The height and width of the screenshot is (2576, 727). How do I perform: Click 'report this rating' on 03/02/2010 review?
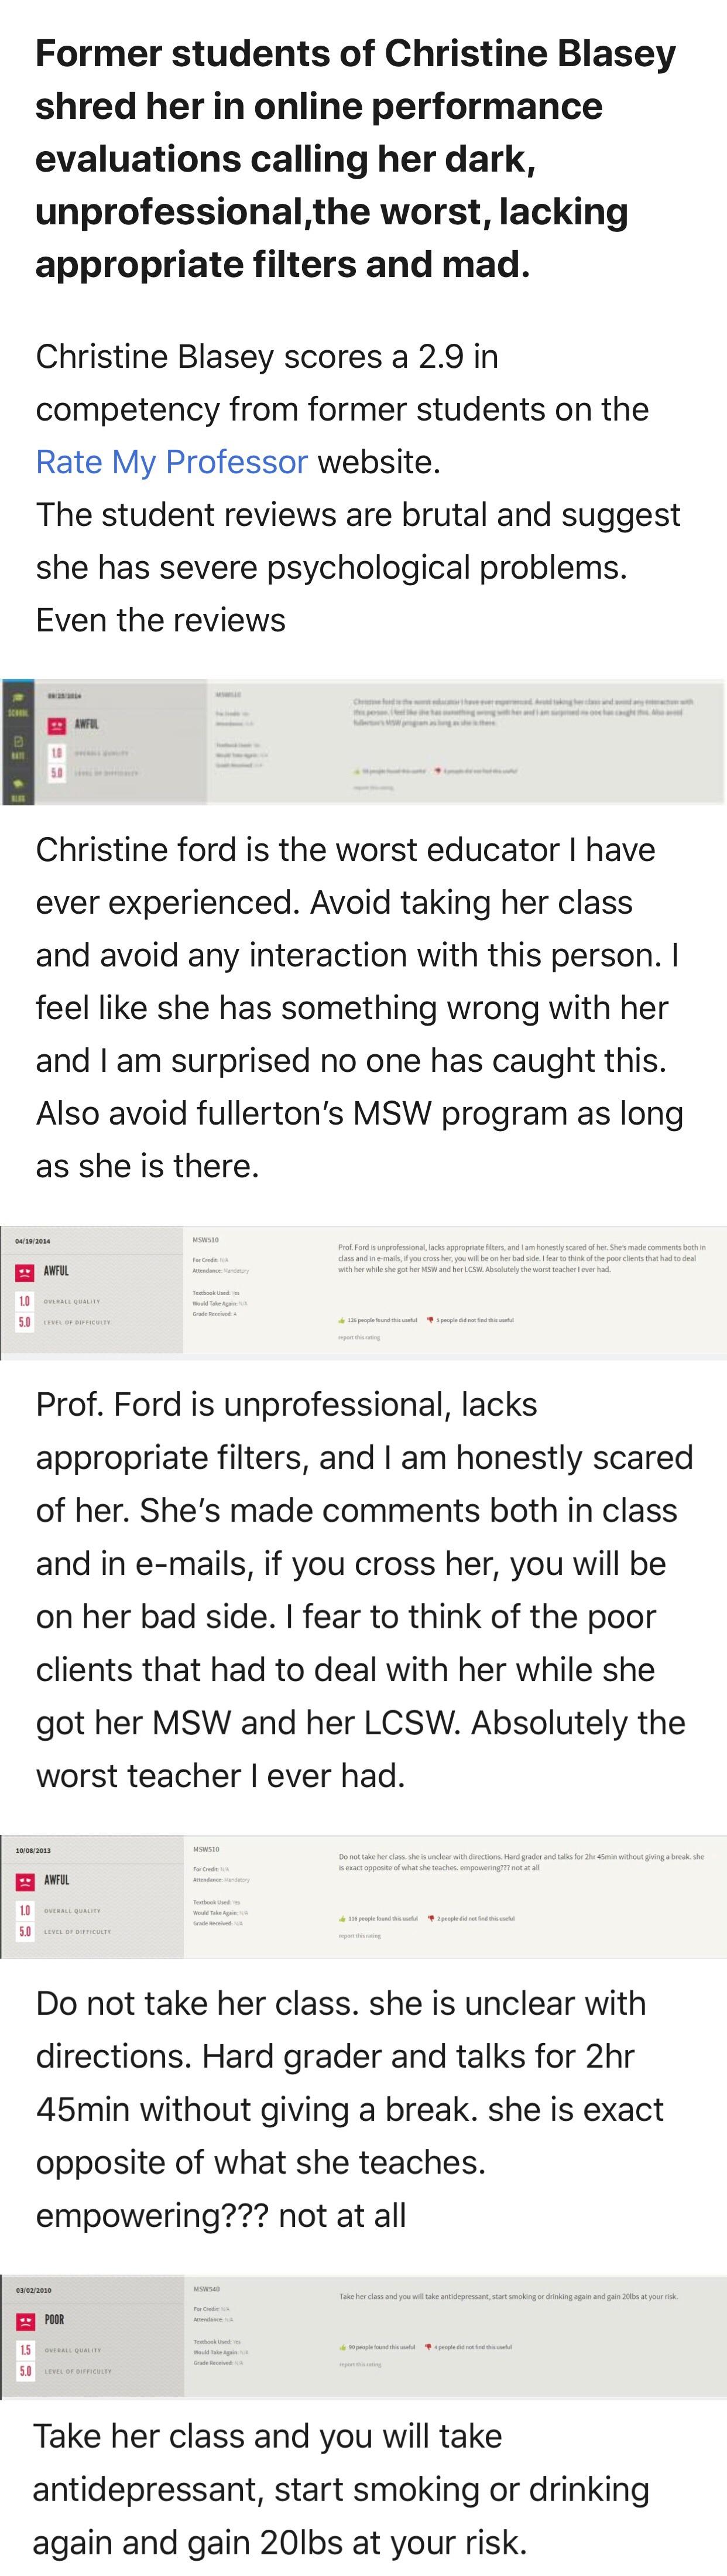pyautogui.click(x=359, y=2364)
